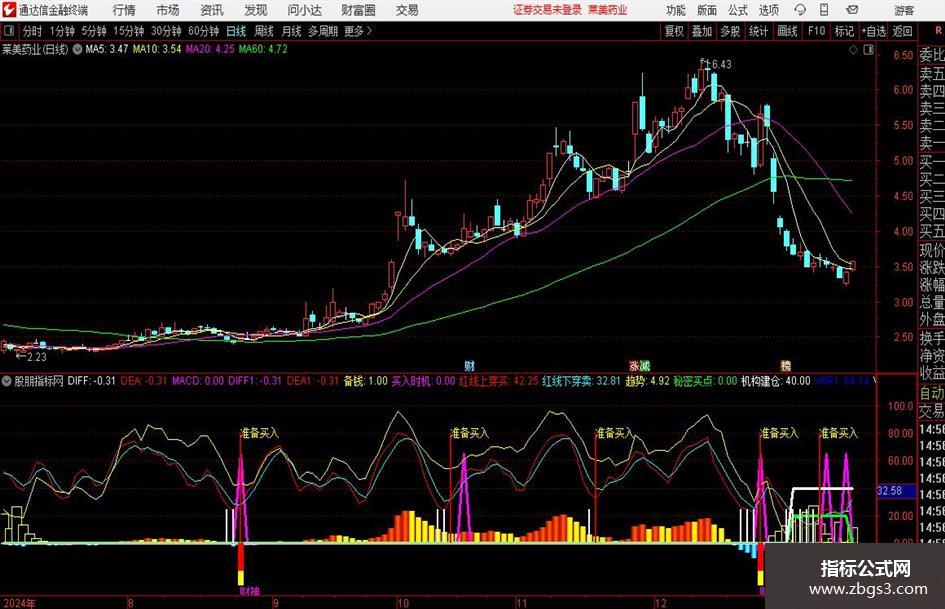Click the diamond icon above price scale

coord(853,50)
